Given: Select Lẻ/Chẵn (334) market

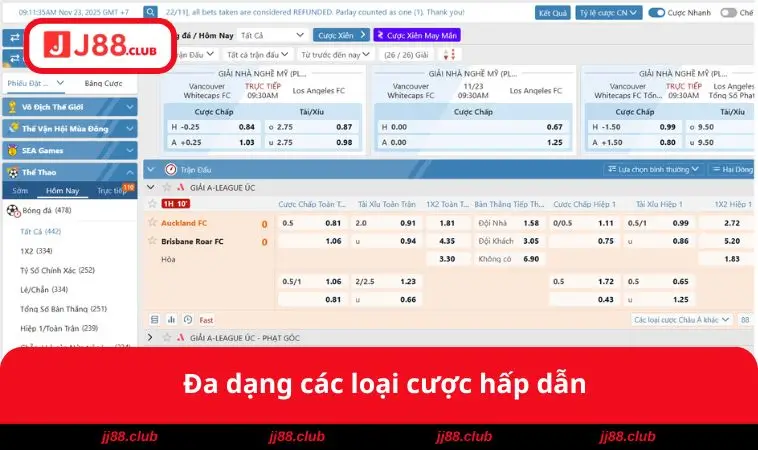Looking at the screenshot, I should click(44, 290).
